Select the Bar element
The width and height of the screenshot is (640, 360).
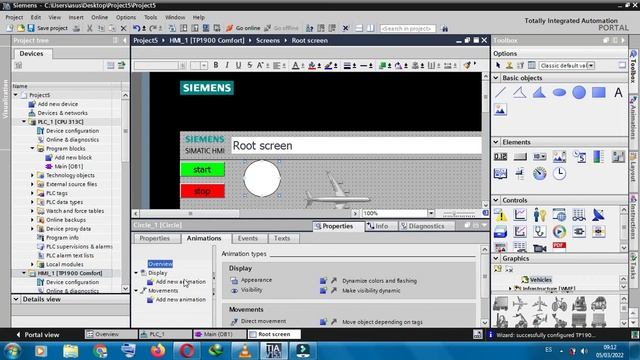598,157
